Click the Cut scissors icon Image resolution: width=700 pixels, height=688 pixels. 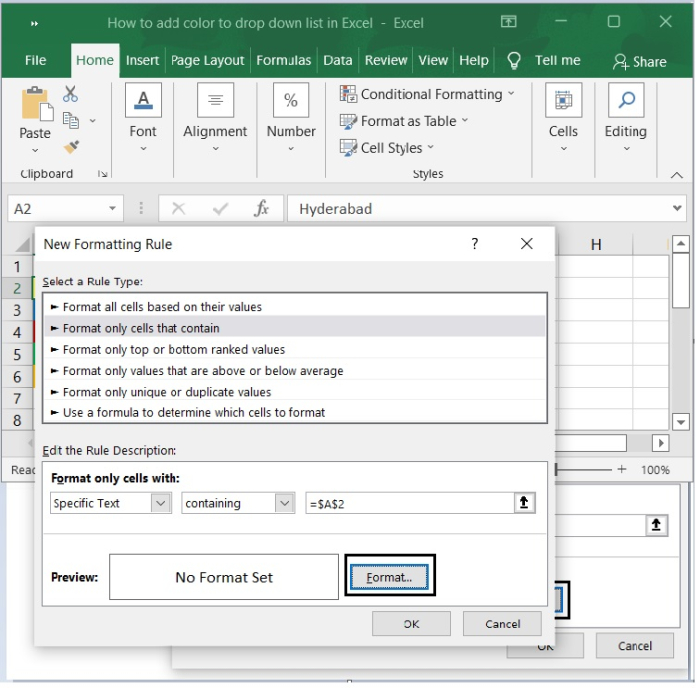tap(70, 94)
